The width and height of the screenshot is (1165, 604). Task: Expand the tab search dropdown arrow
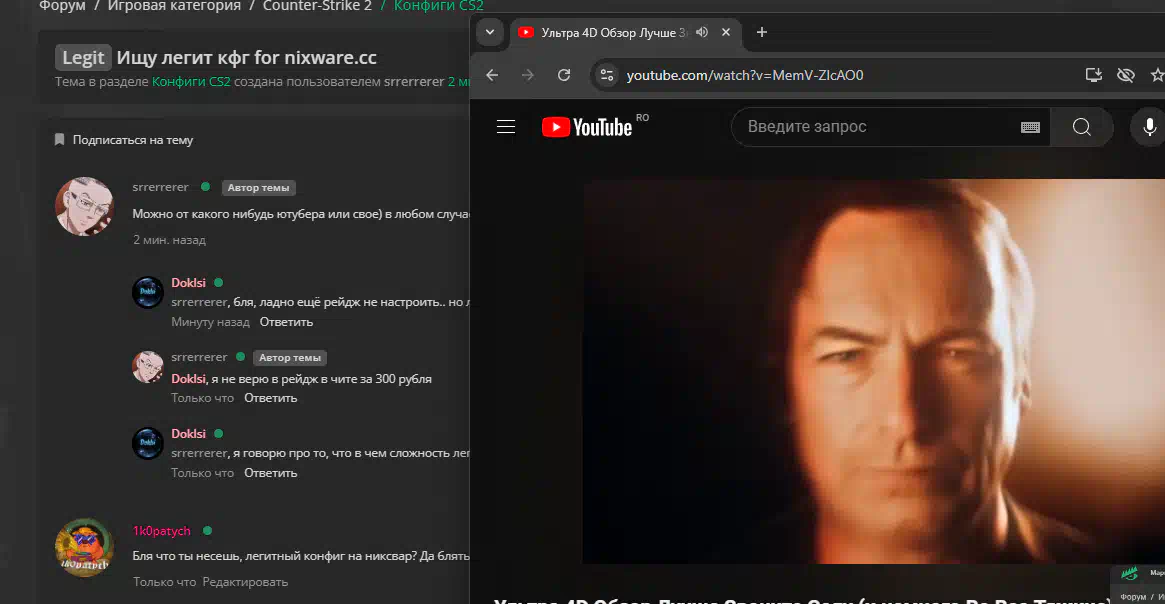coord(490,32)
